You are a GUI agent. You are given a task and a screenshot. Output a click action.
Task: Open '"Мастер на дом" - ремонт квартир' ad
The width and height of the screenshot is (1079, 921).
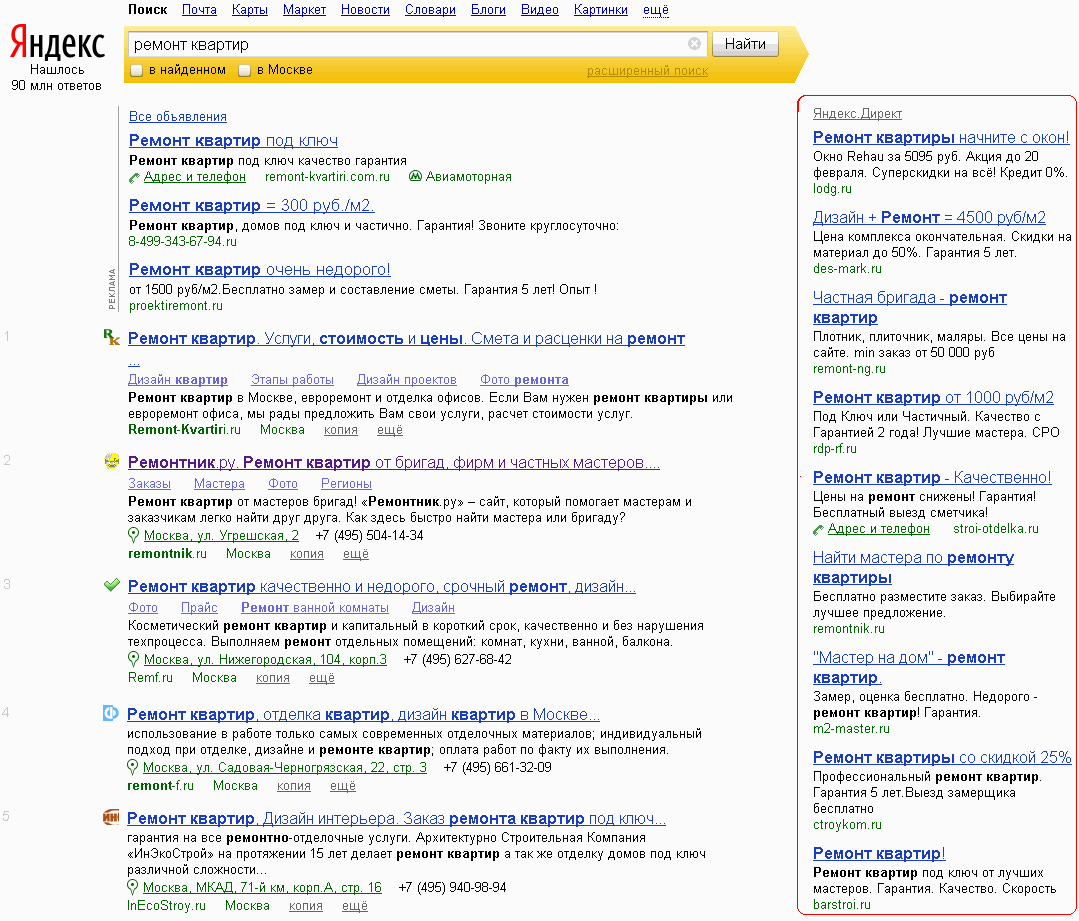point(908,667)
